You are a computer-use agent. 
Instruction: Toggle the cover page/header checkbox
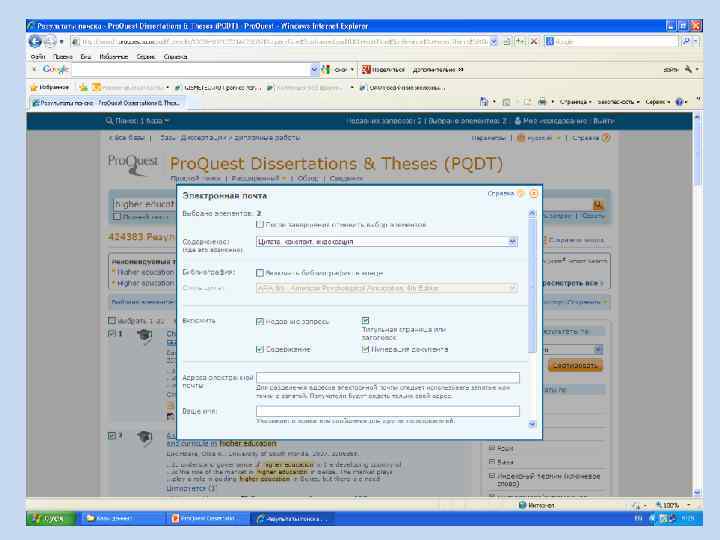pyautogui.click(x=366, y=320)
